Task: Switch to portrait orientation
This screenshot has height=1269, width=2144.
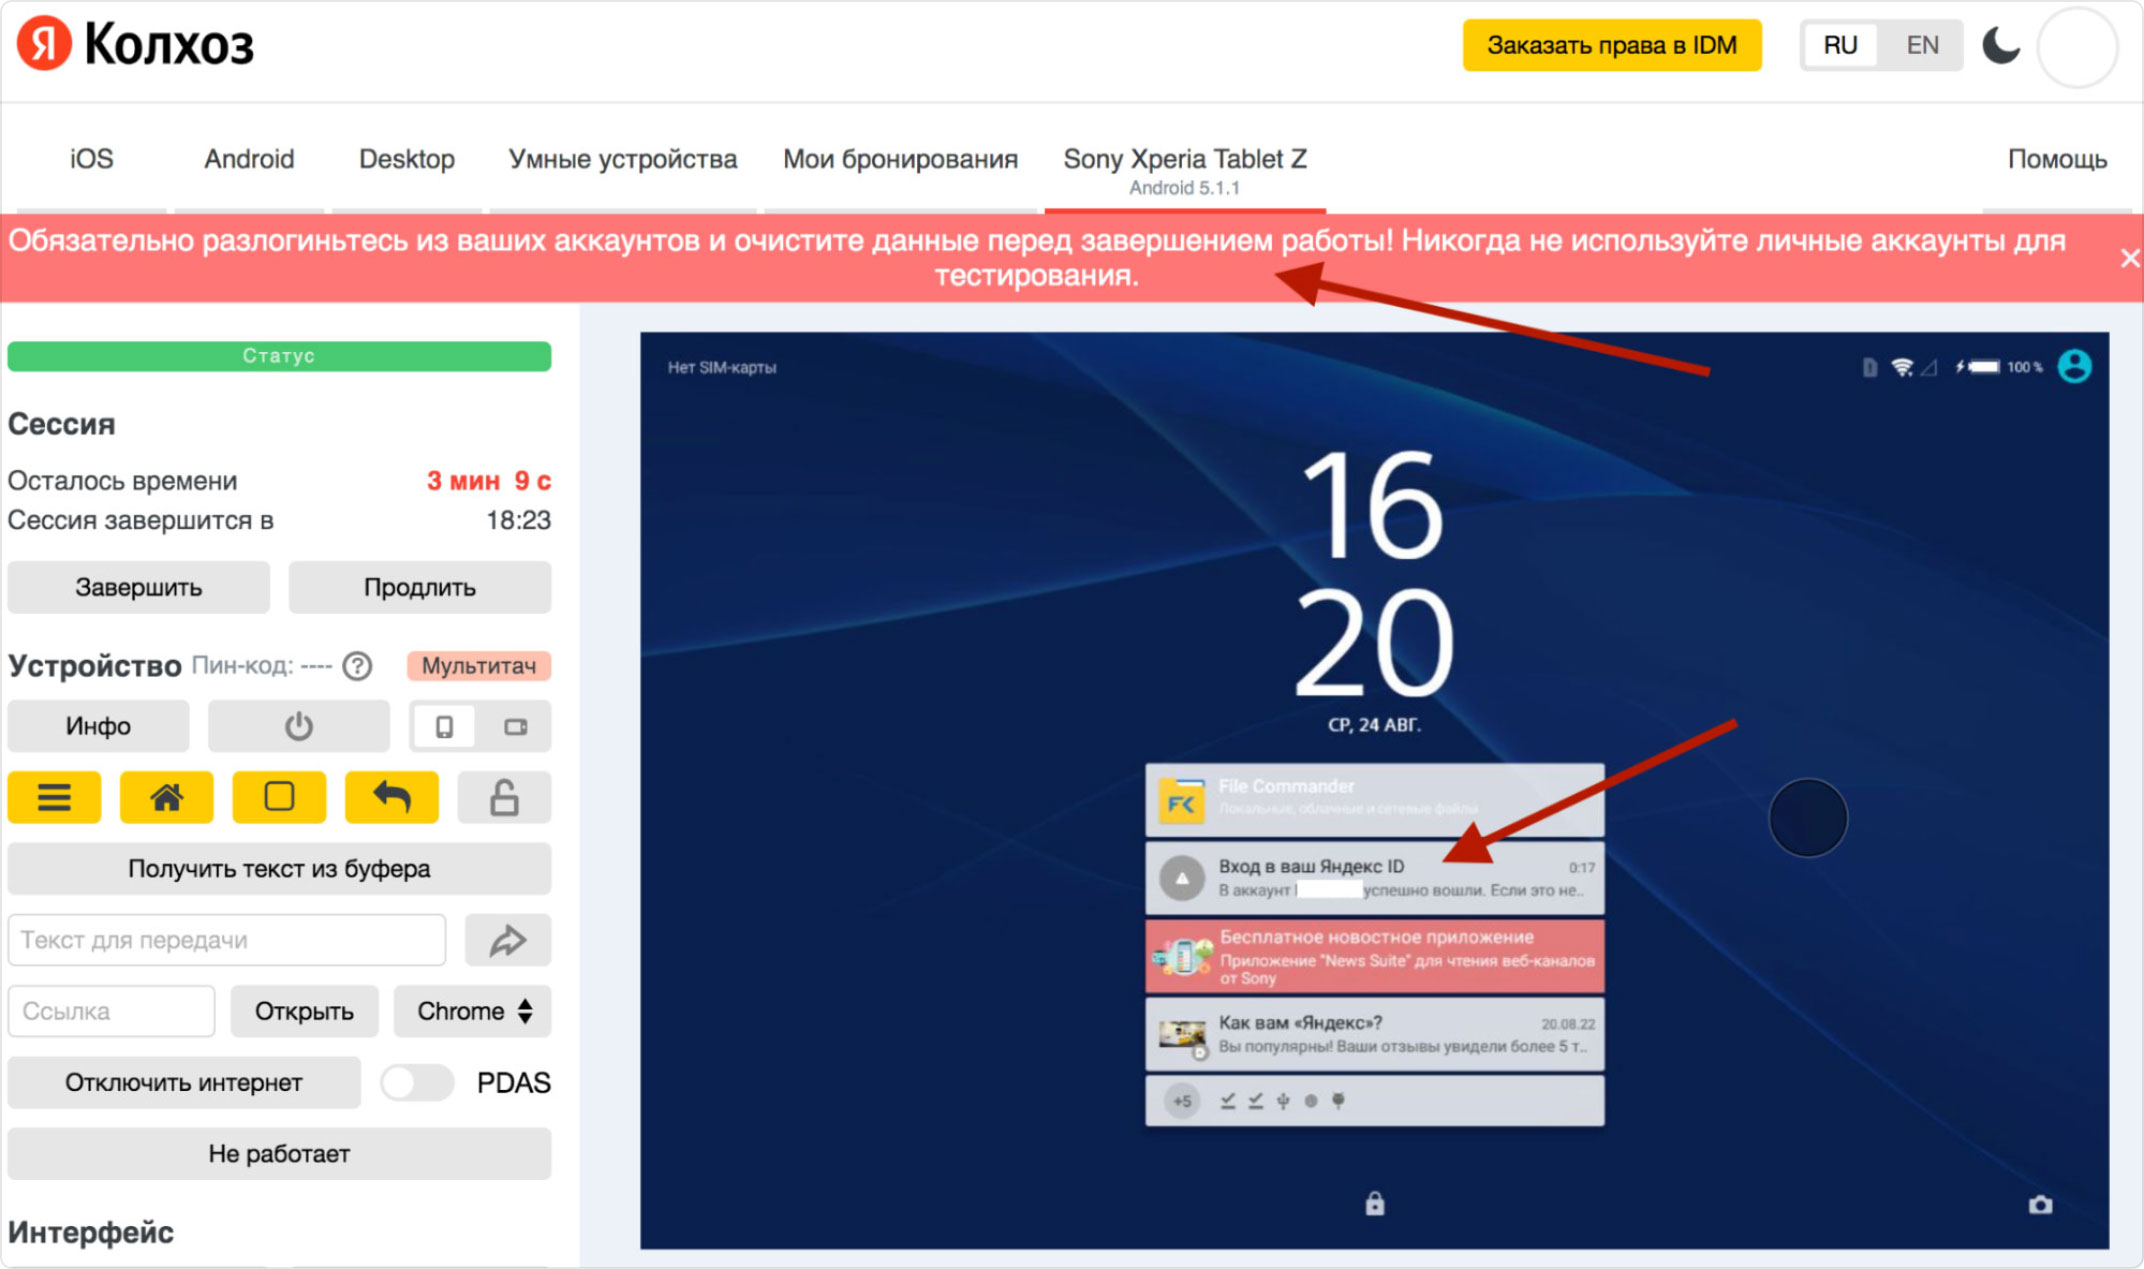Action: click(444, 727)
